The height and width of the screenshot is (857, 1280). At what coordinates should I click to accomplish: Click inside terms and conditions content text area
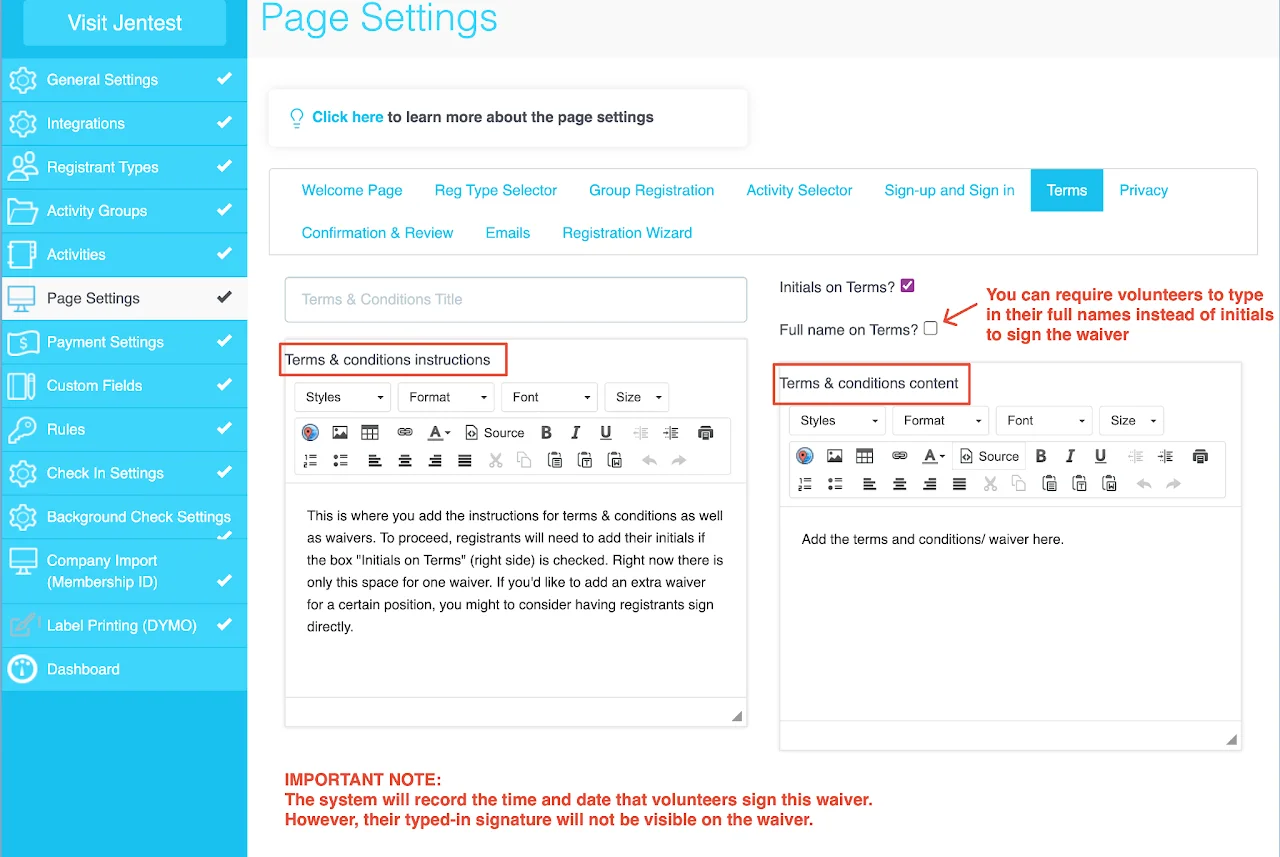tap(1010, 612)
